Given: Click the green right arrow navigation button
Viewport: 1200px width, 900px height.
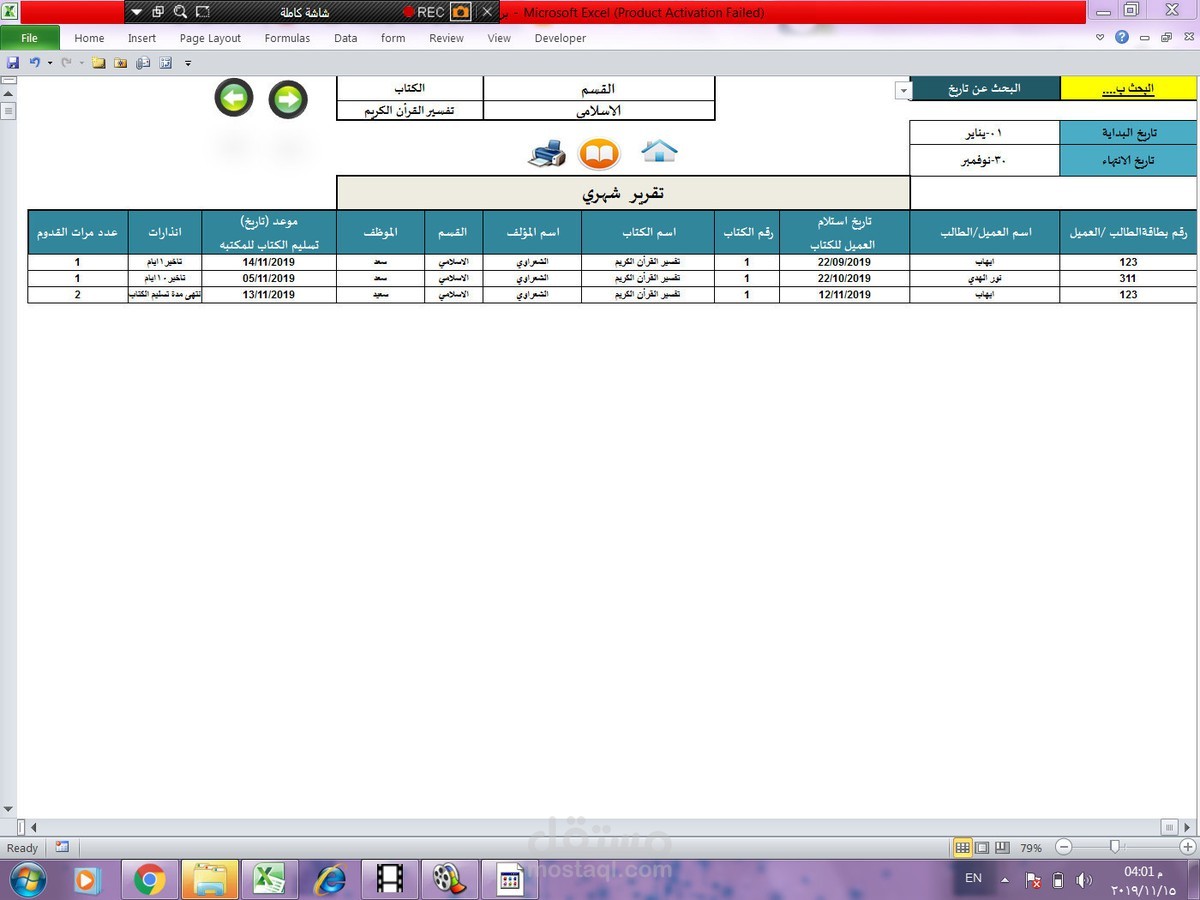Looking at the screenshot, I should coord(288,99).
